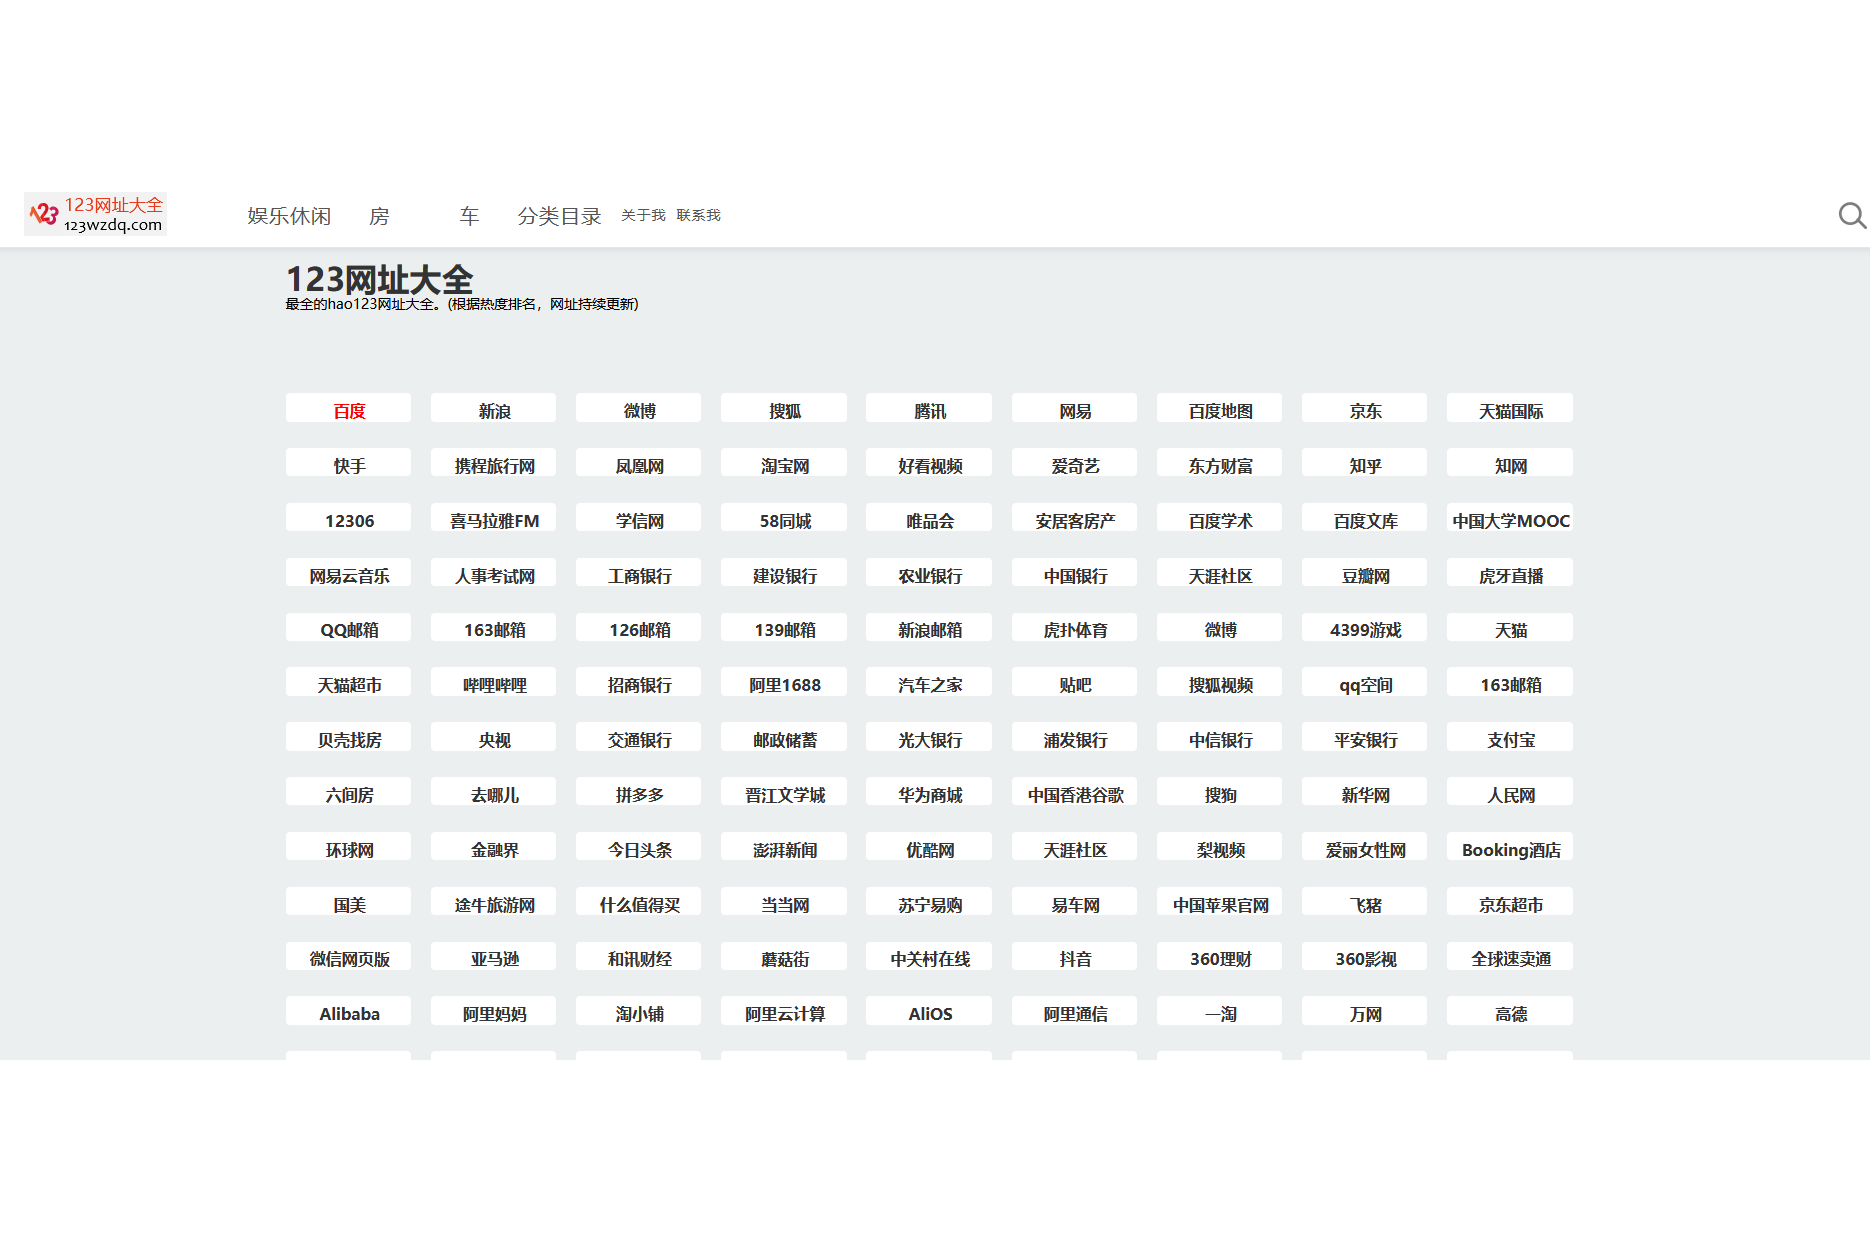
Task: Open the 腾讯 link
Action: coord(929,410)
